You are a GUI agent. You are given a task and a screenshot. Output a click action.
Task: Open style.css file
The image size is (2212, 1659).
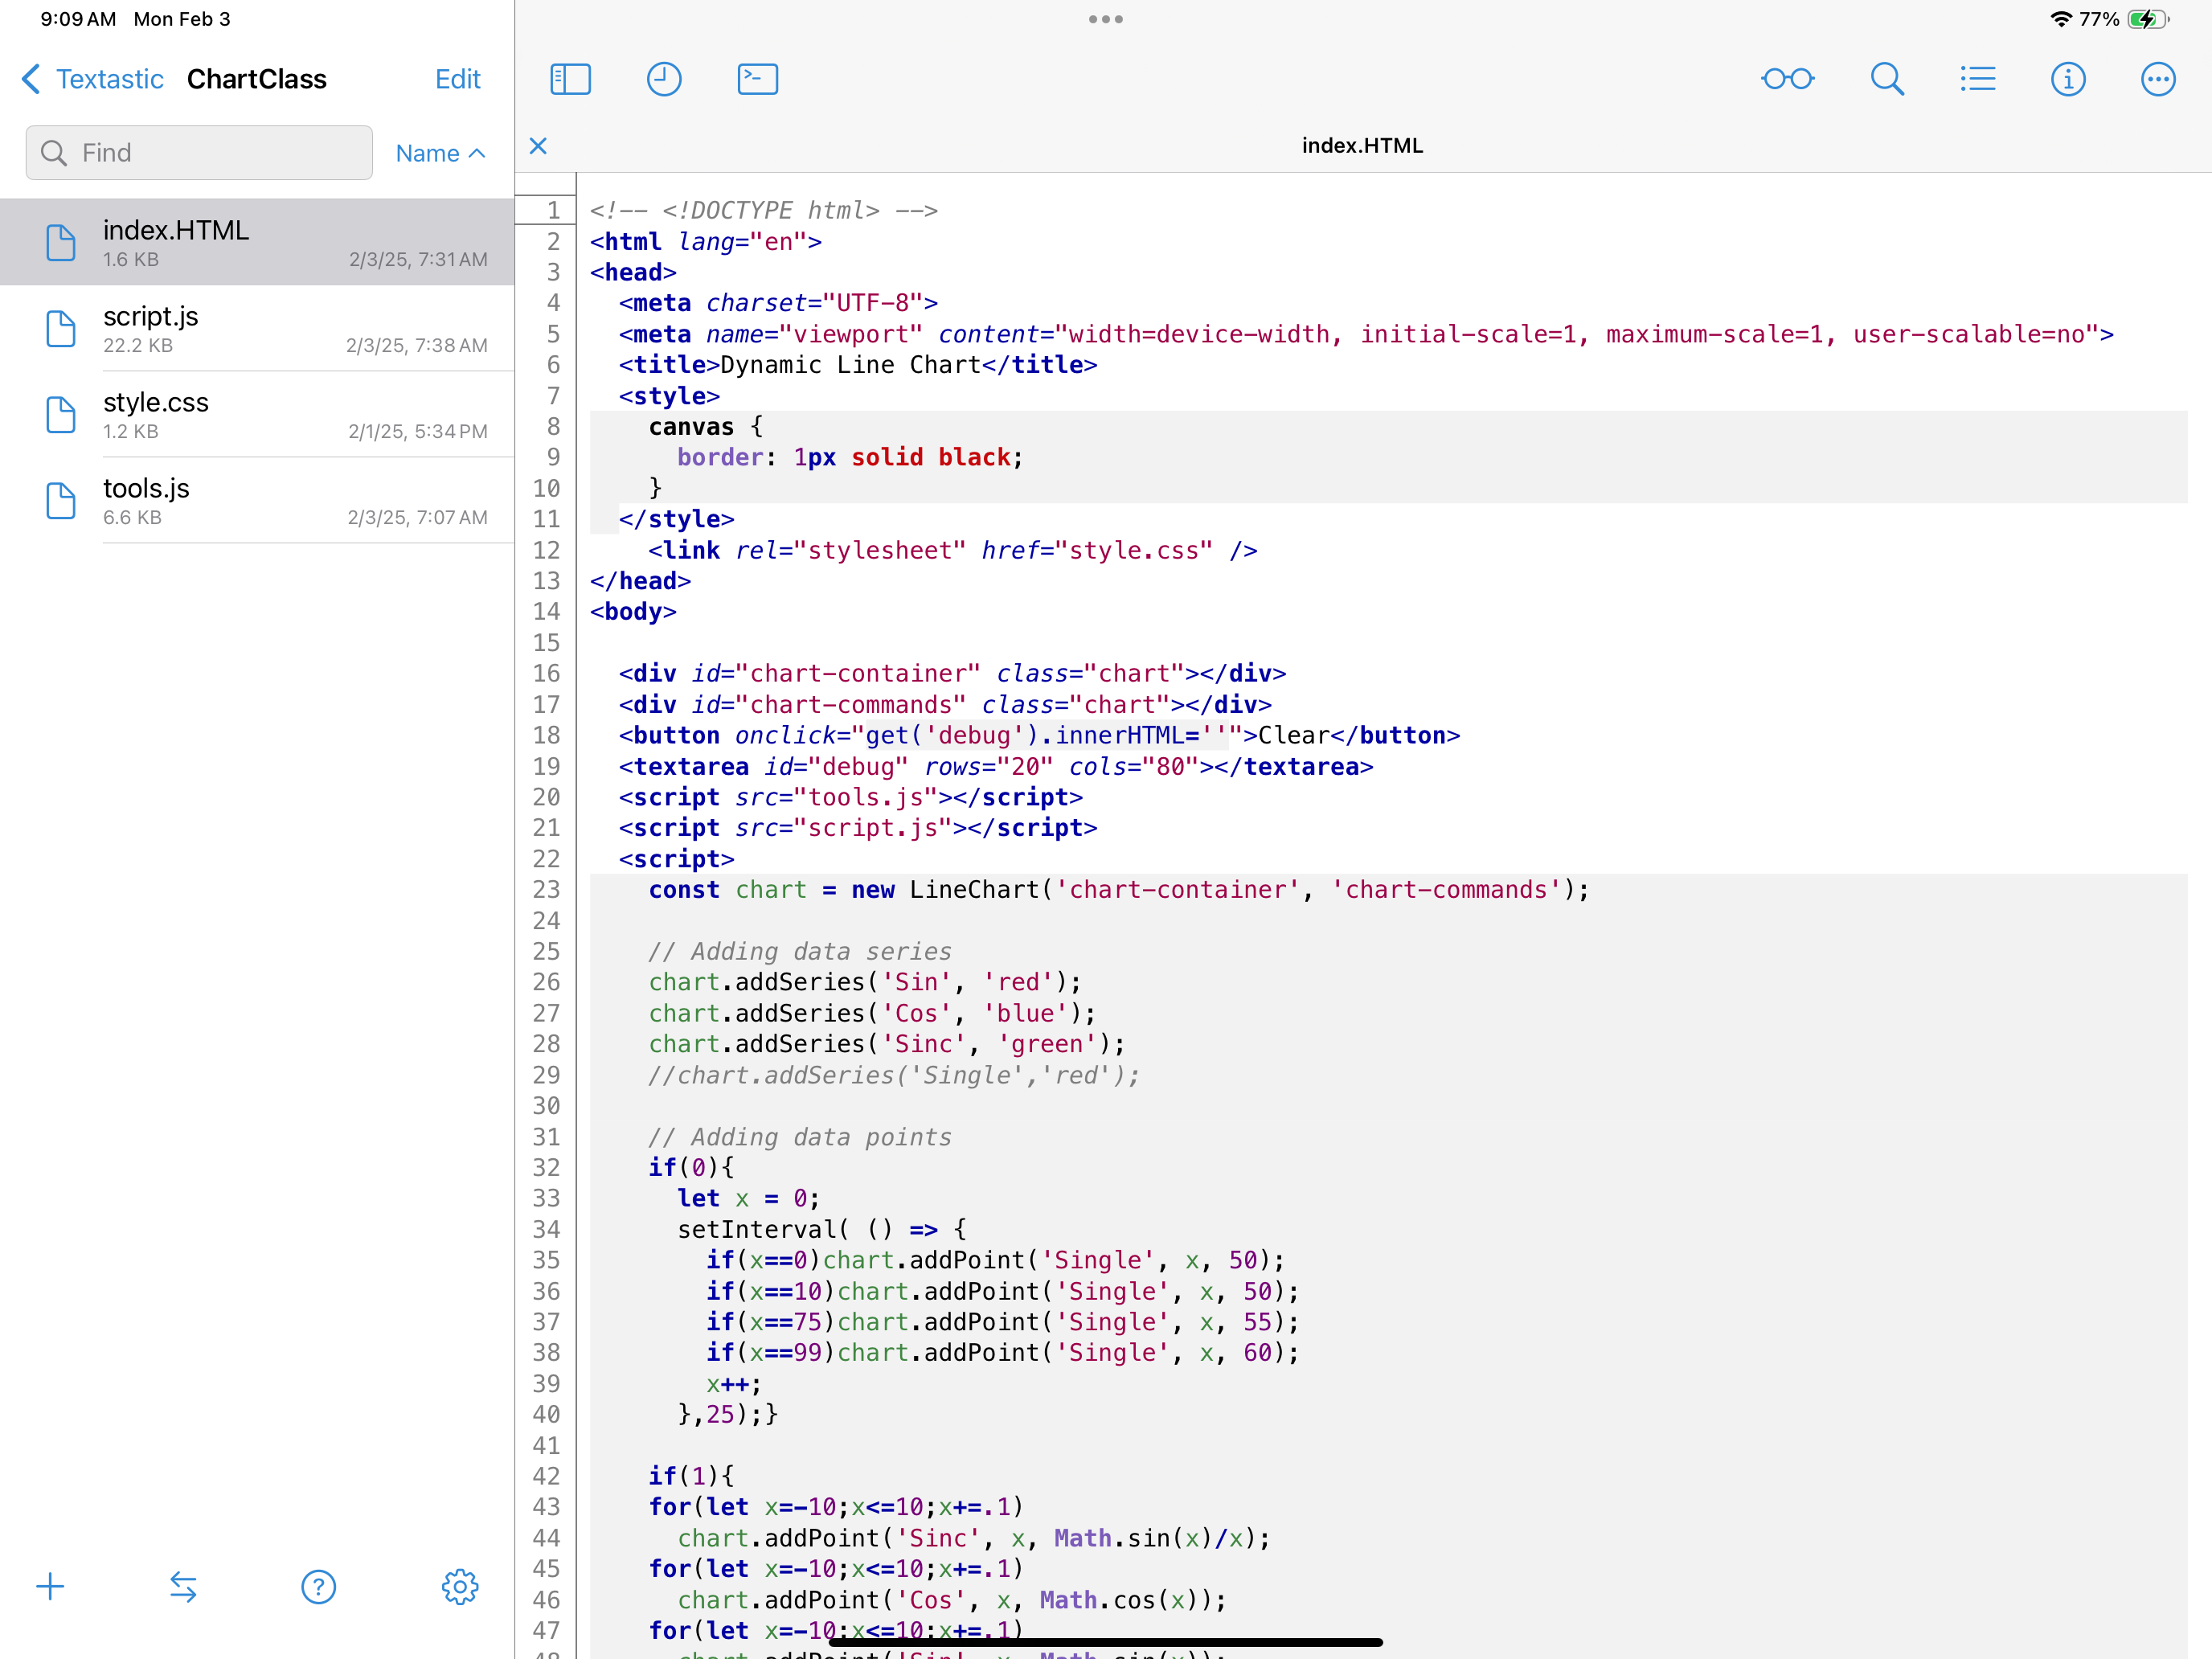[x=257, y=414]
